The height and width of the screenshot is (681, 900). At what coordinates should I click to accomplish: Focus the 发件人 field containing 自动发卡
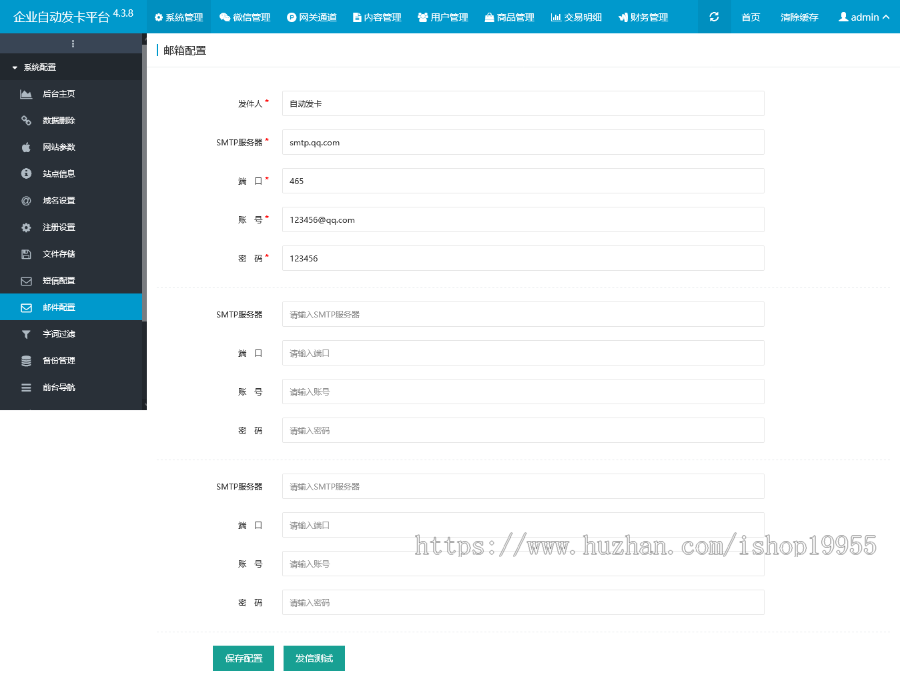tap(523, 103)
